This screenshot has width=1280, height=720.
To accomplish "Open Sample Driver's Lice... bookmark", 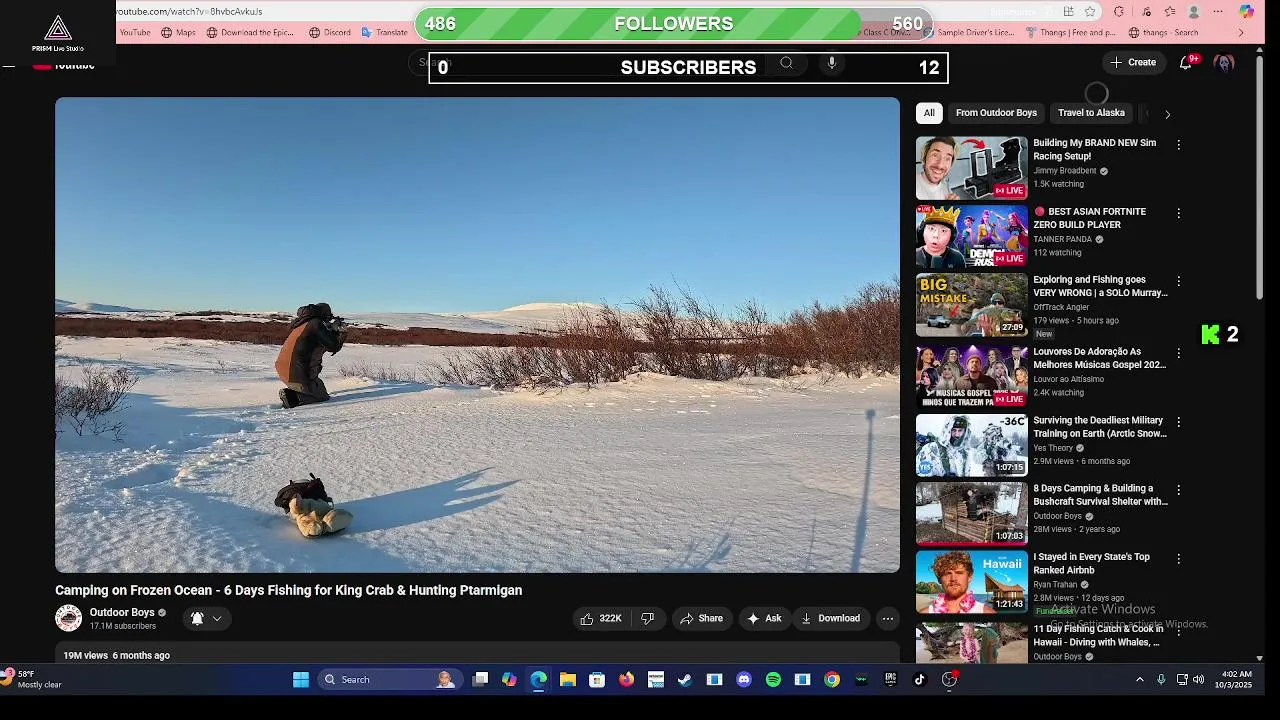I will pyautogui.click(x=968, y=32).
